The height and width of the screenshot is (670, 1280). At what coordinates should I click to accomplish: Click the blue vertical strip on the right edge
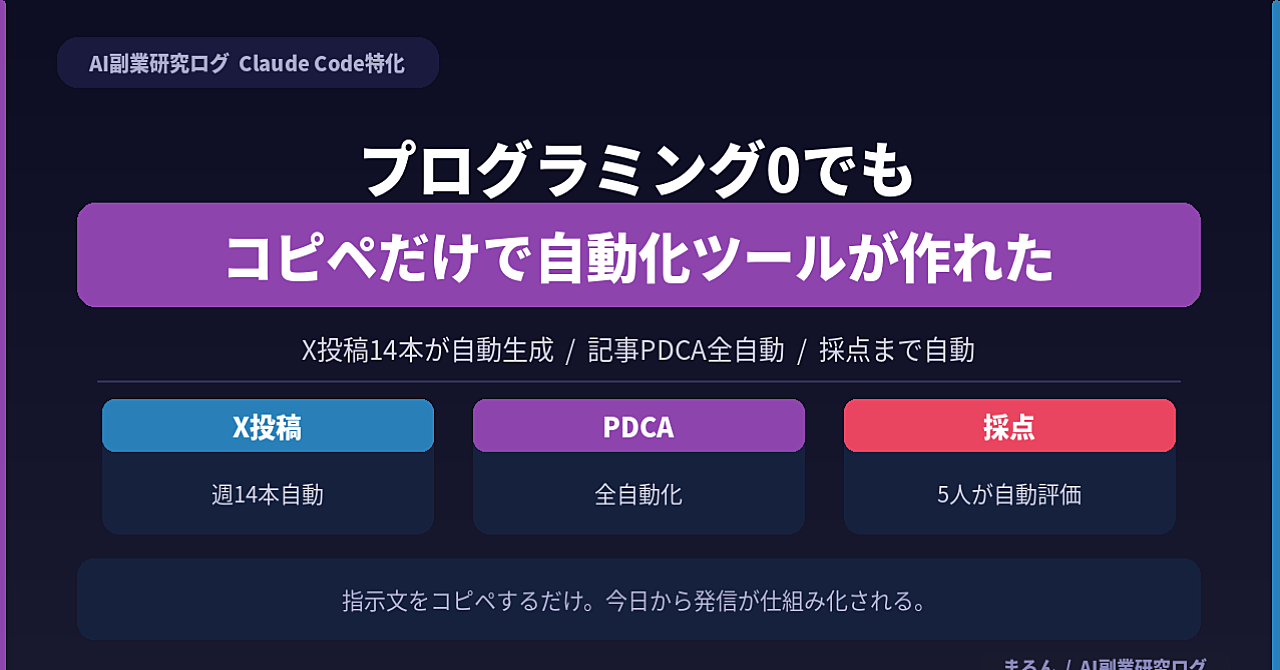pos(1276,335)
